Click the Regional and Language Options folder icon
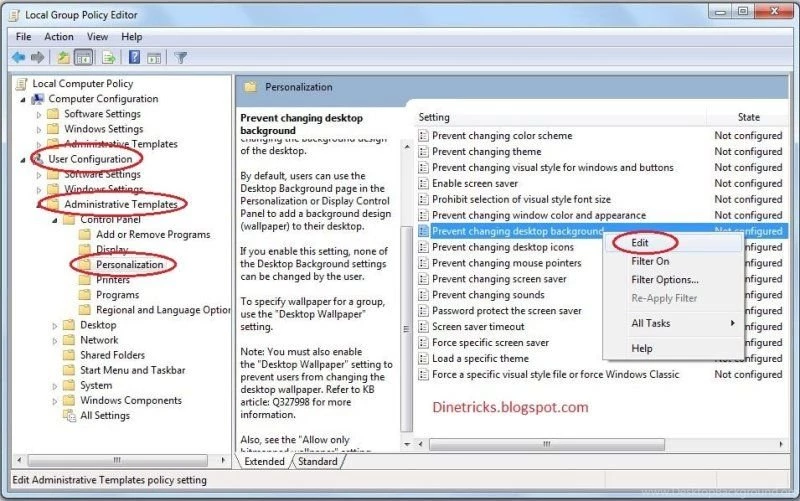 point(85,310)
